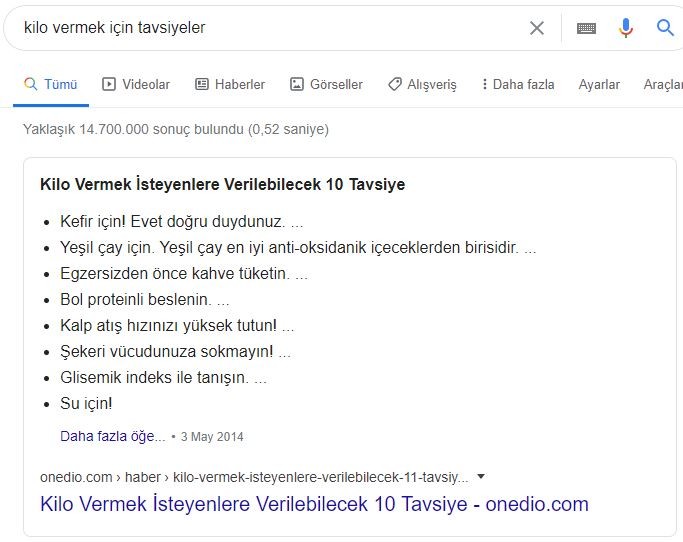The image size is (683, 542).
Task: Select 'Bol proteinli beslenin' item
Action: 145,299
